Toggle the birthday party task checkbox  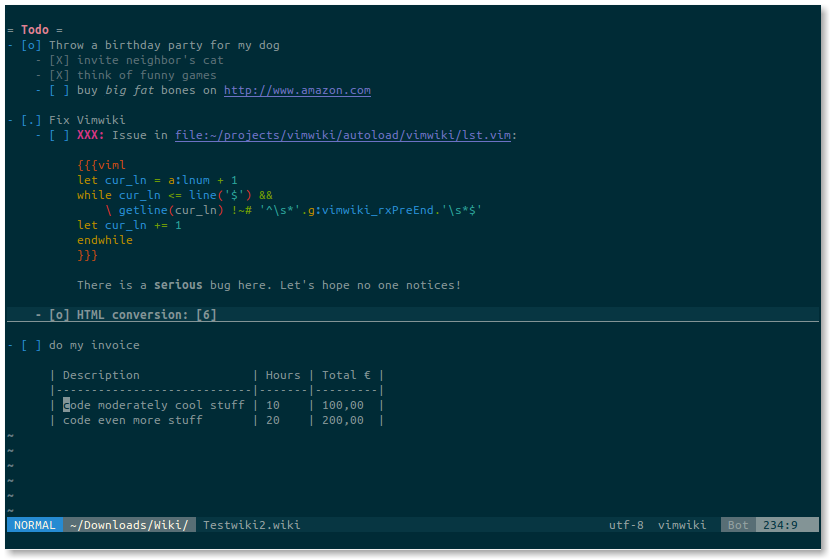31,45
